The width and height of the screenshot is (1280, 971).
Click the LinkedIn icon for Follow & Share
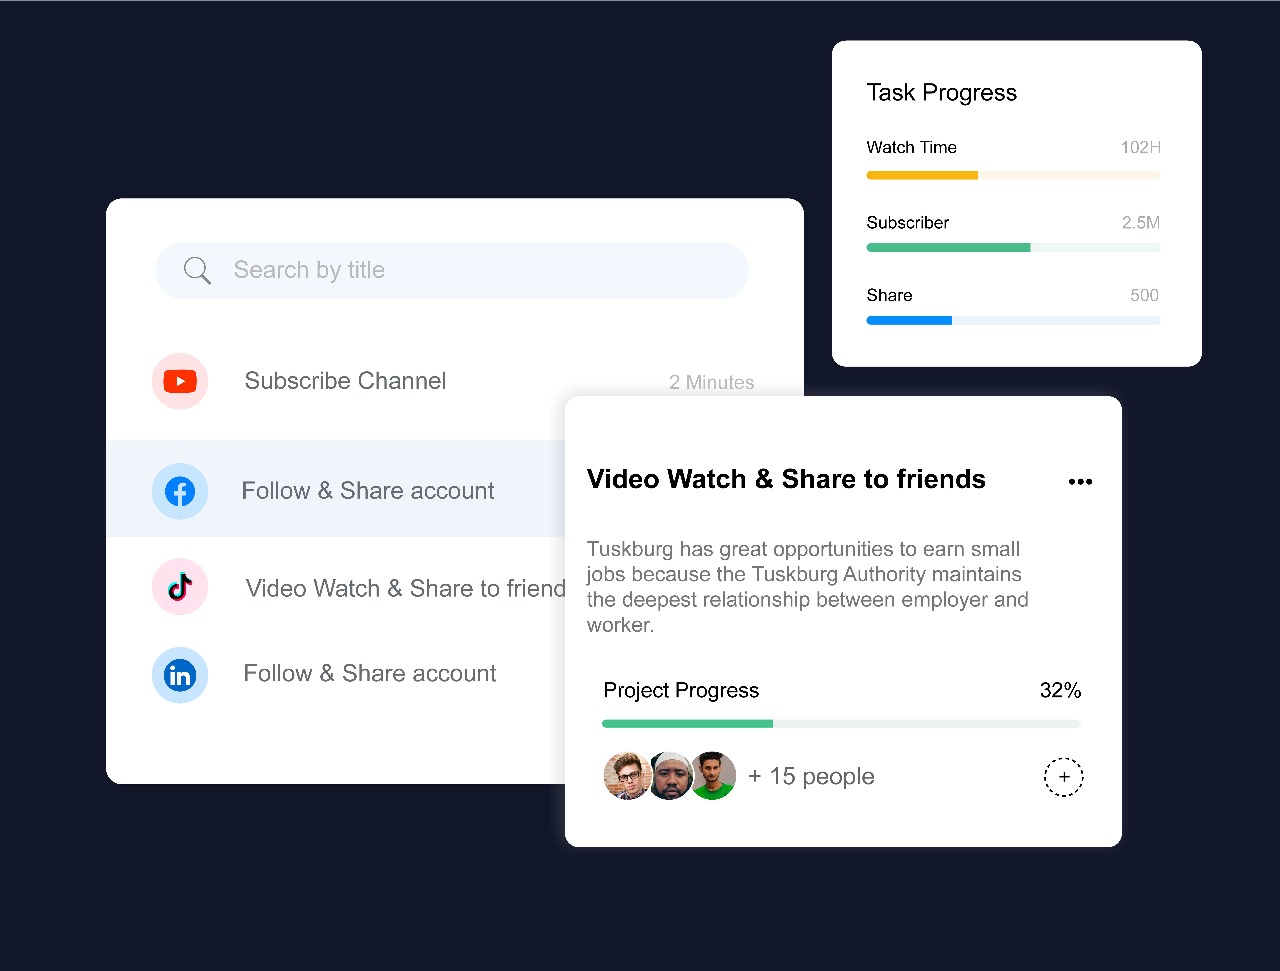[180, 675]
